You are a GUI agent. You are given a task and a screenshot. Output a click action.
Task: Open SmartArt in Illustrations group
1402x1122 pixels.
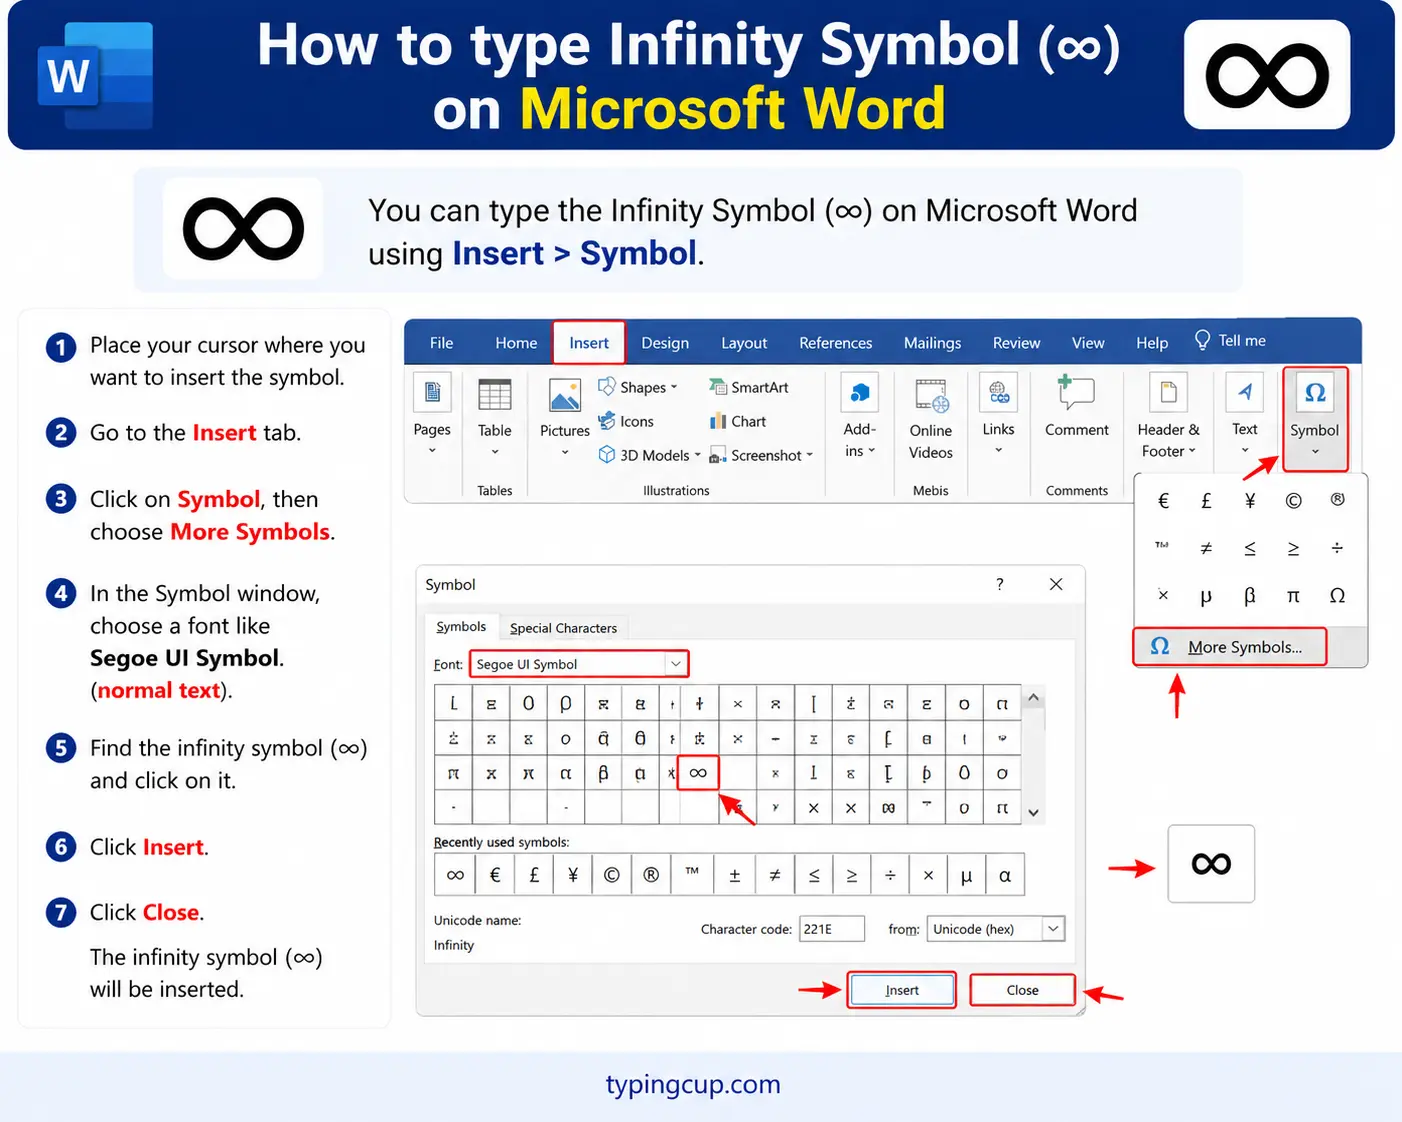[748, 387]
